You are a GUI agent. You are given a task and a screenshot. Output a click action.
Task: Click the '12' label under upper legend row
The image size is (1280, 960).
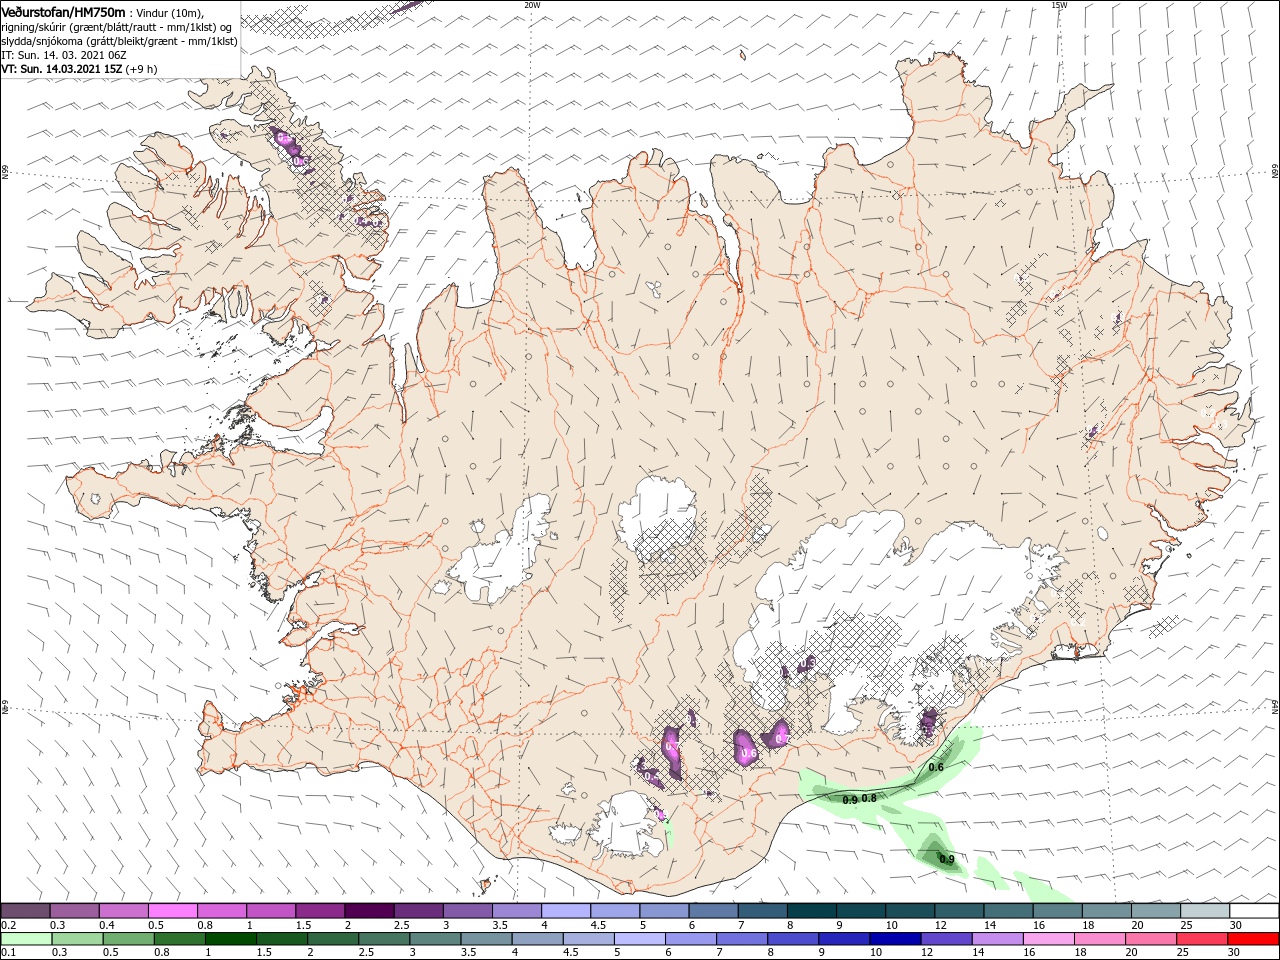point(941,925)
